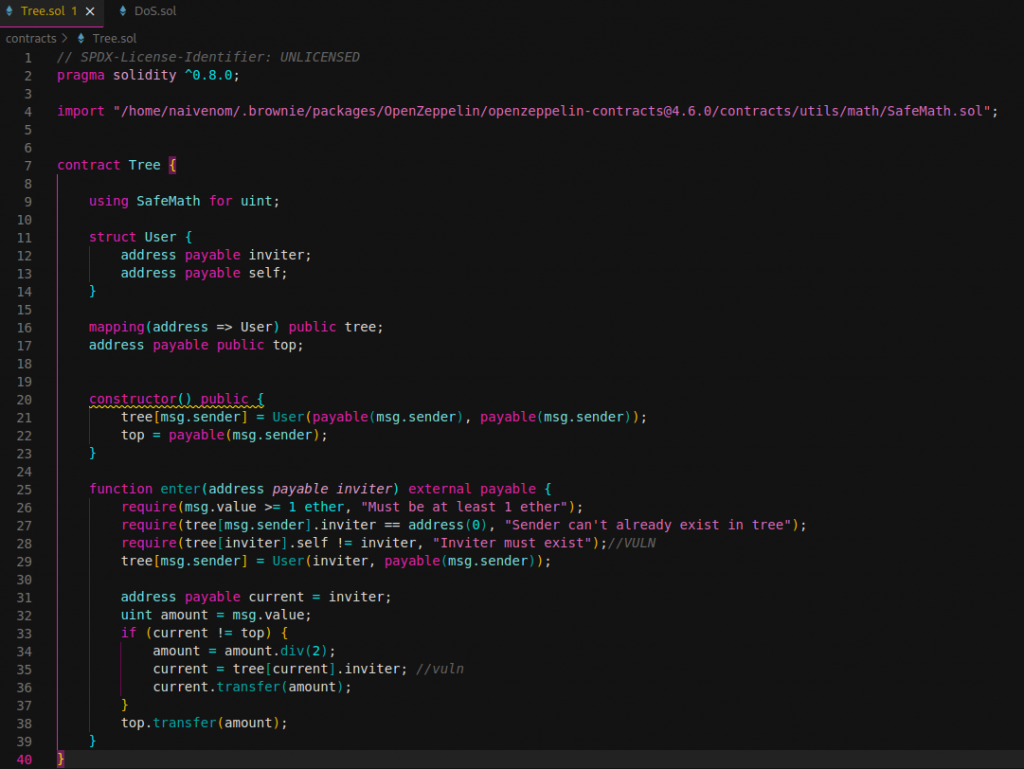Open the Tree.sol breadcrumb dropdown
Screen dimensions: 1024x769
tap(114, 38)
